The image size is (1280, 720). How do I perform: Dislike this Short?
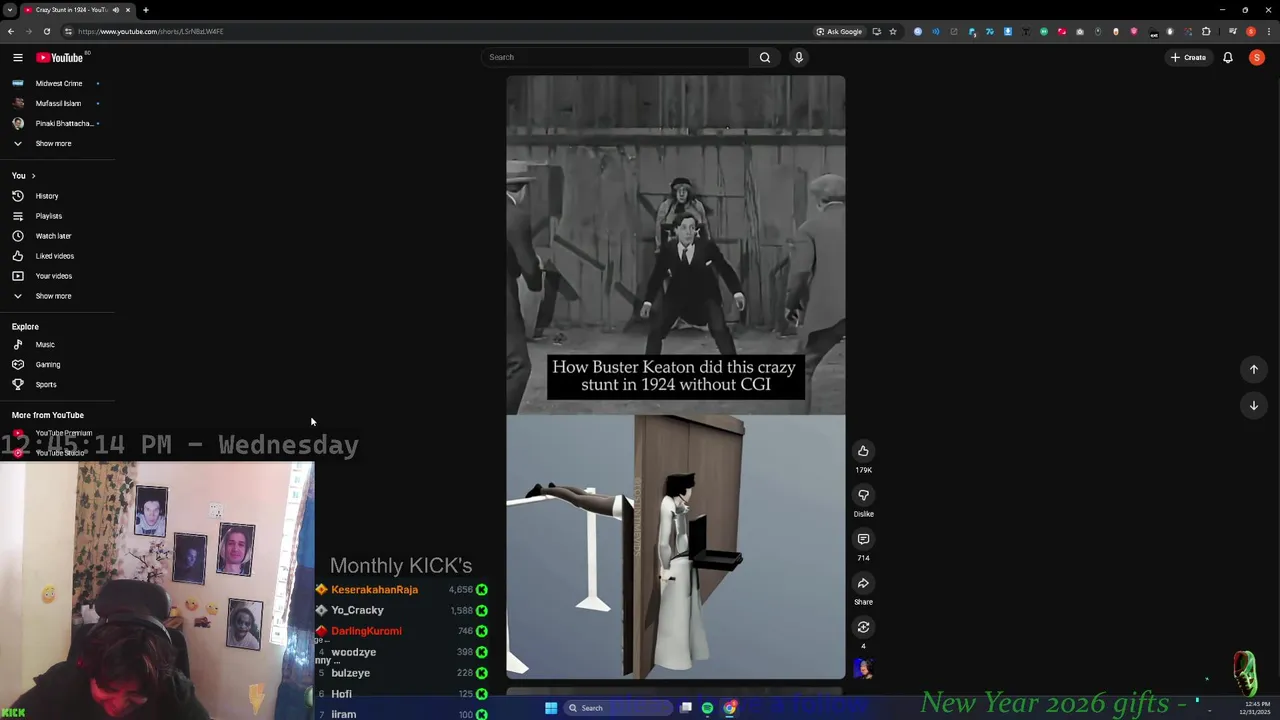click(863, 495)
